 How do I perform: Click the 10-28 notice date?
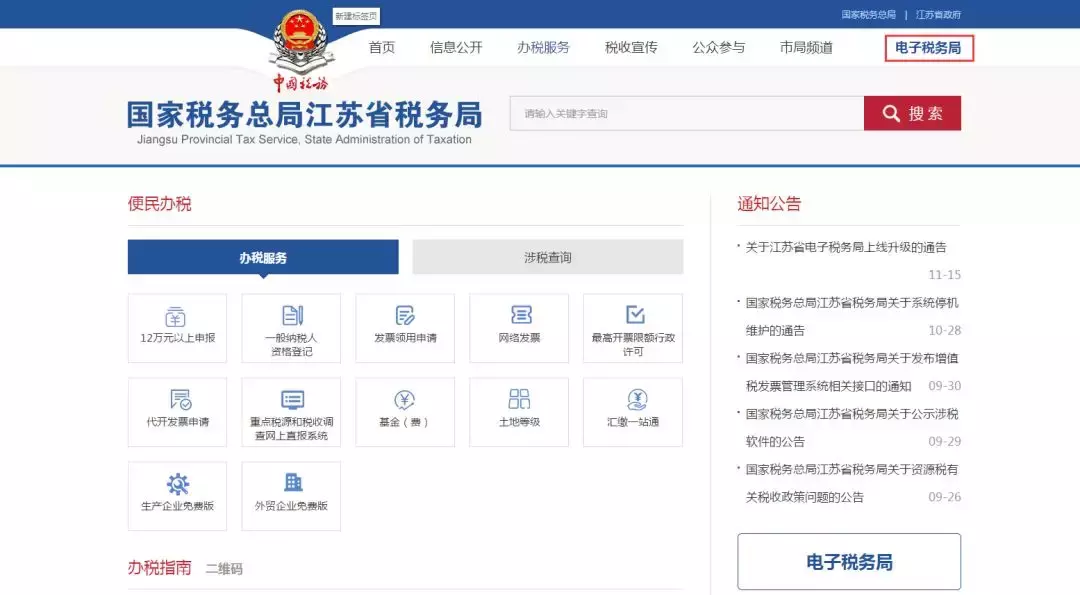tap(944, 331)
